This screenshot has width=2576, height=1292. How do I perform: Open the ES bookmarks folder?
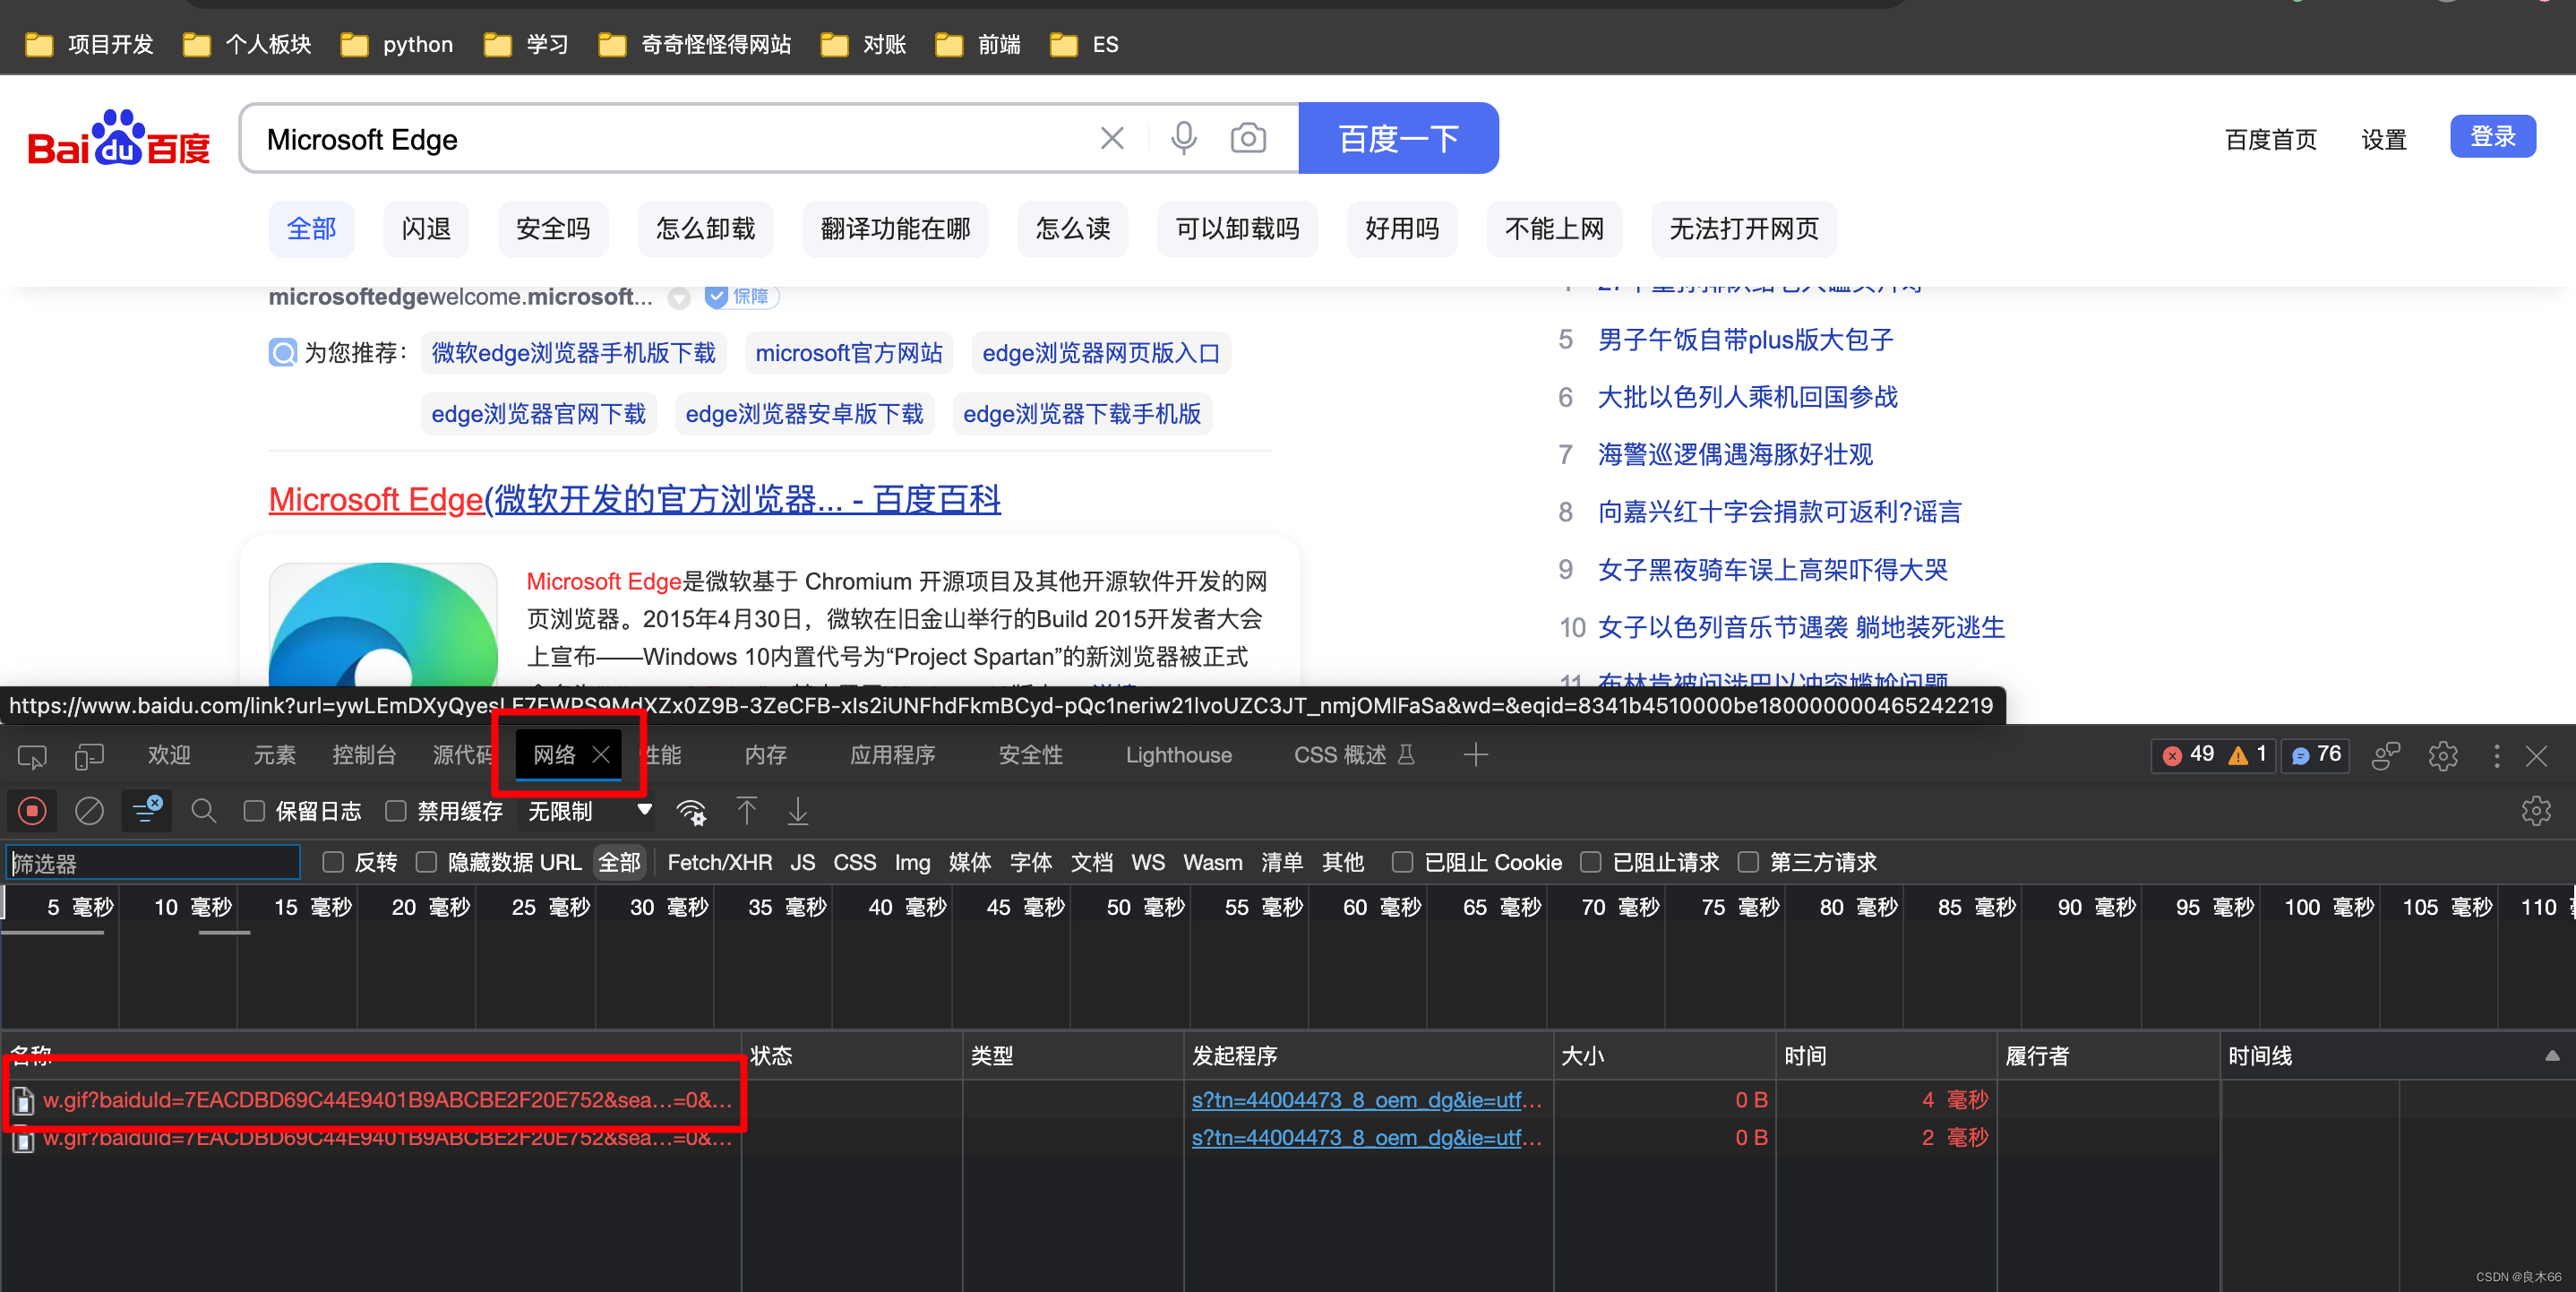pyautogui.click(x=1084, y=45)
